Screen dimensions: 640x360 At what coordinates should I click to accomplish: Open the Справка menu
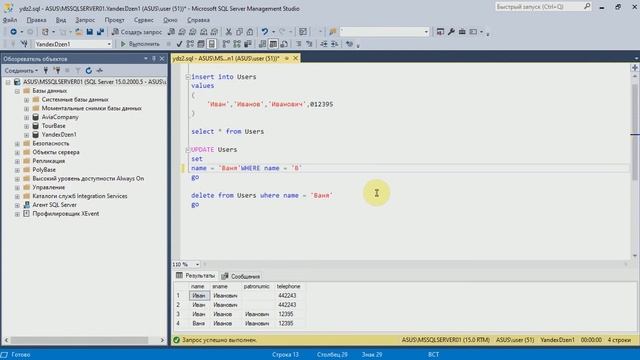[x=198, y=20]
